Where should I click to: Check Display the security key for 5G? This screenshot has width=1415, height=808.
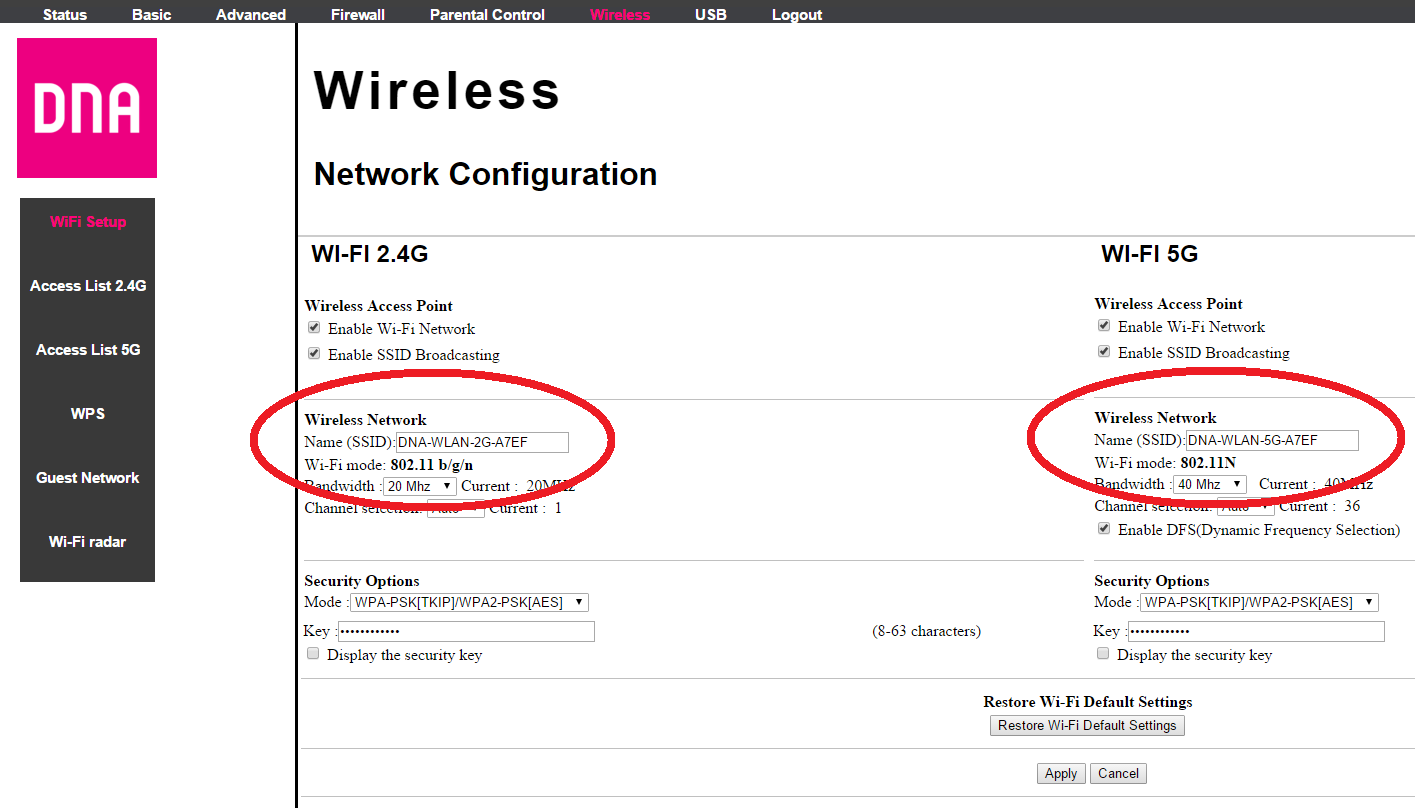pyautogui.click(x=1103, y=654)
